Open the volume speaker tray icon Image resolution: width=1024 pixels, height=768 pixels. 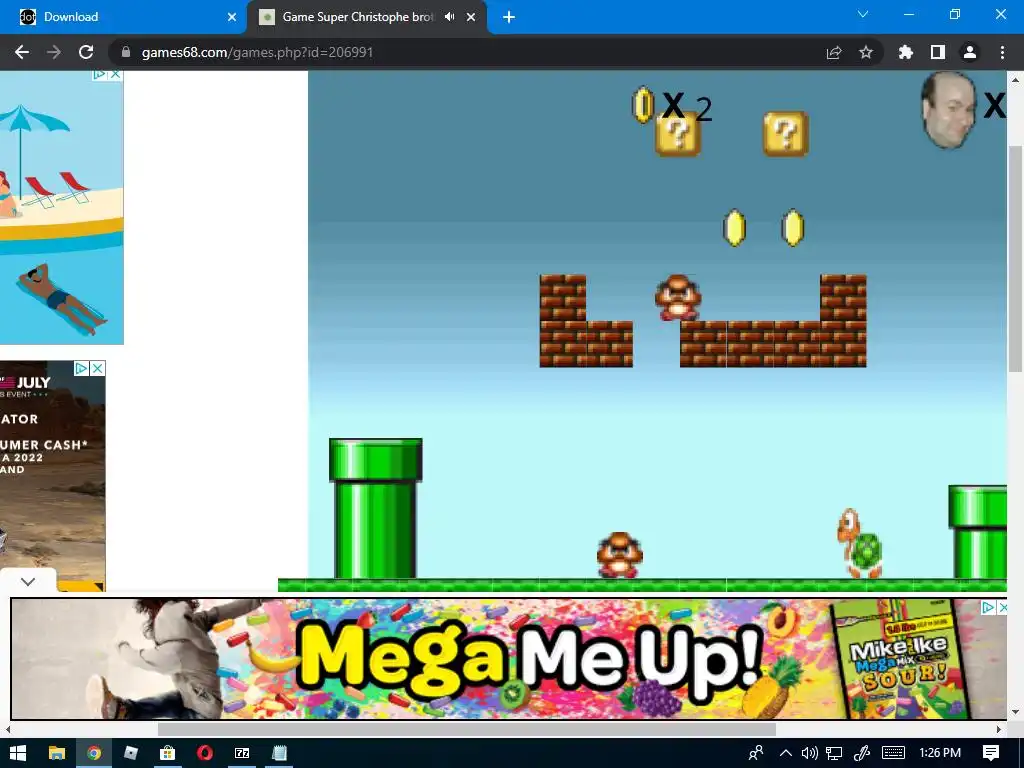(x=810, y=753)
